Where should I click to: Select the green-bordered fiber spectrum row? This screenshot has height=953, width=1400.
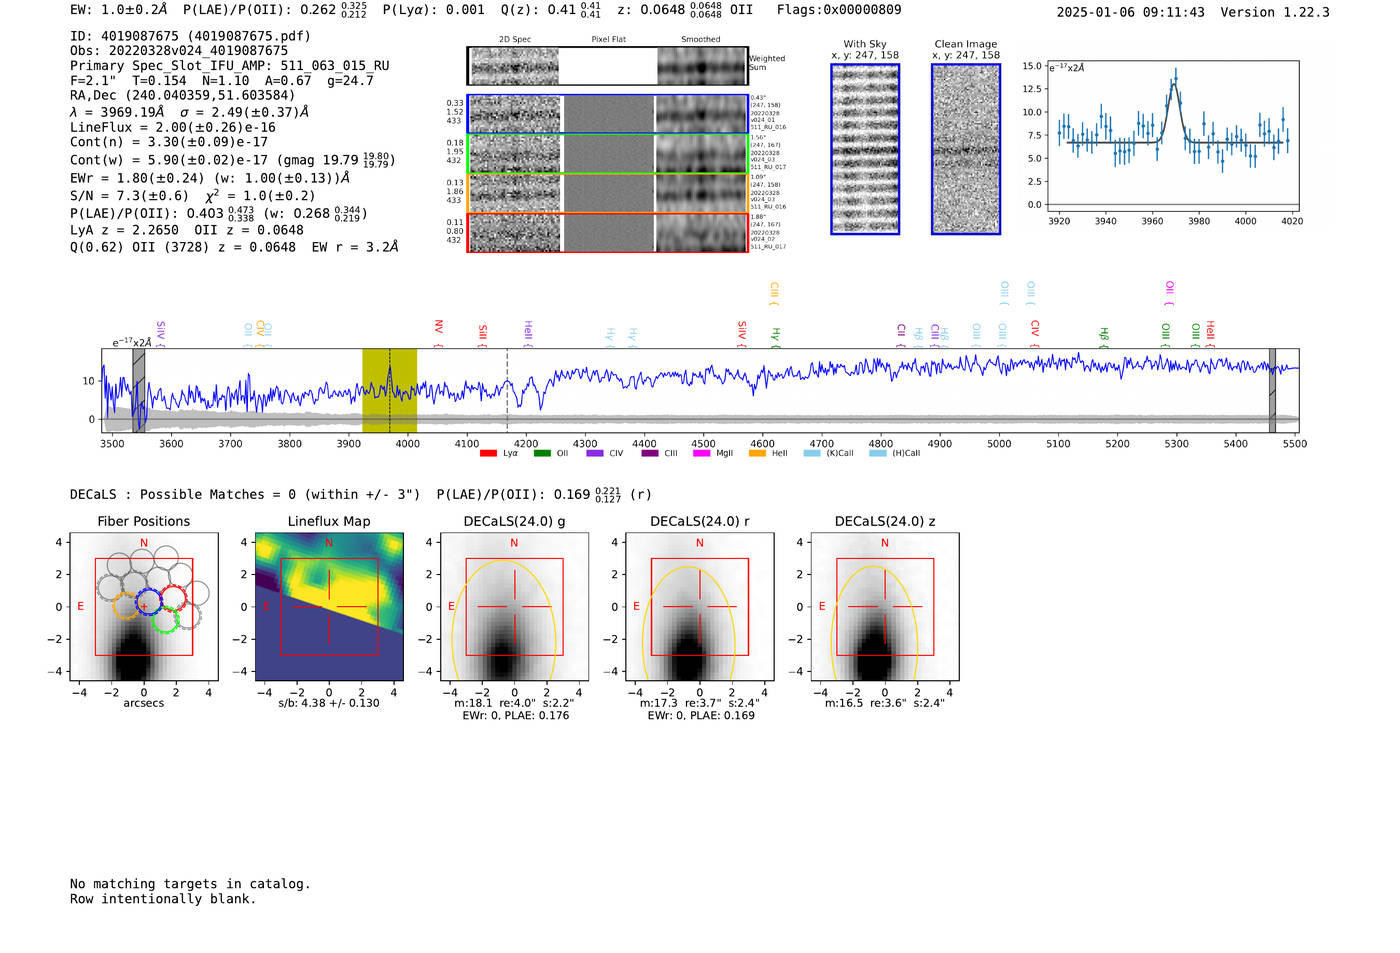tap(607, 154)
